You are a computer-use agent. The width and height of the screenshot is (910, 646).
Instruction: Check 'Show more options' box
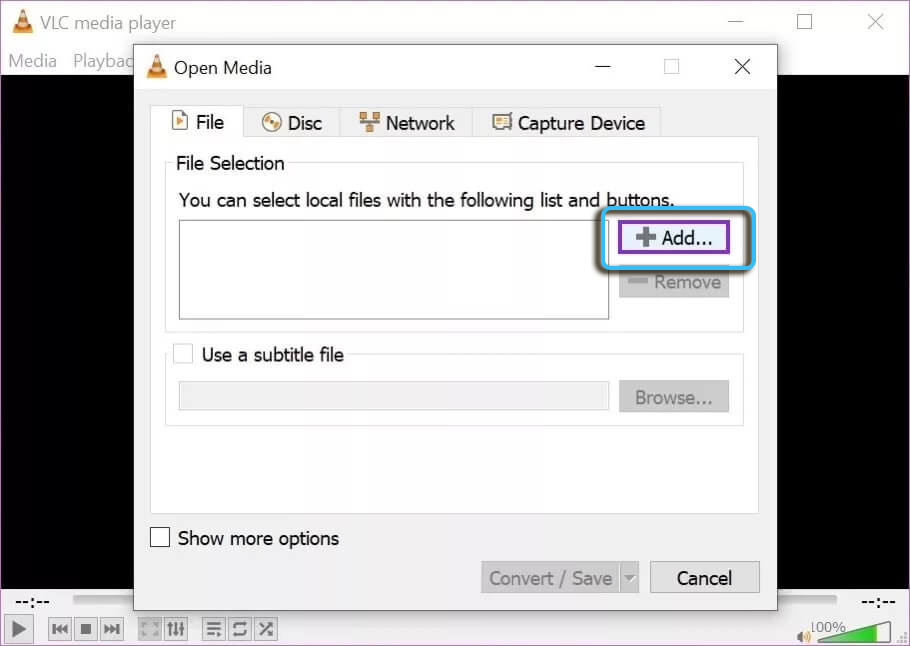tap(160, 538)
